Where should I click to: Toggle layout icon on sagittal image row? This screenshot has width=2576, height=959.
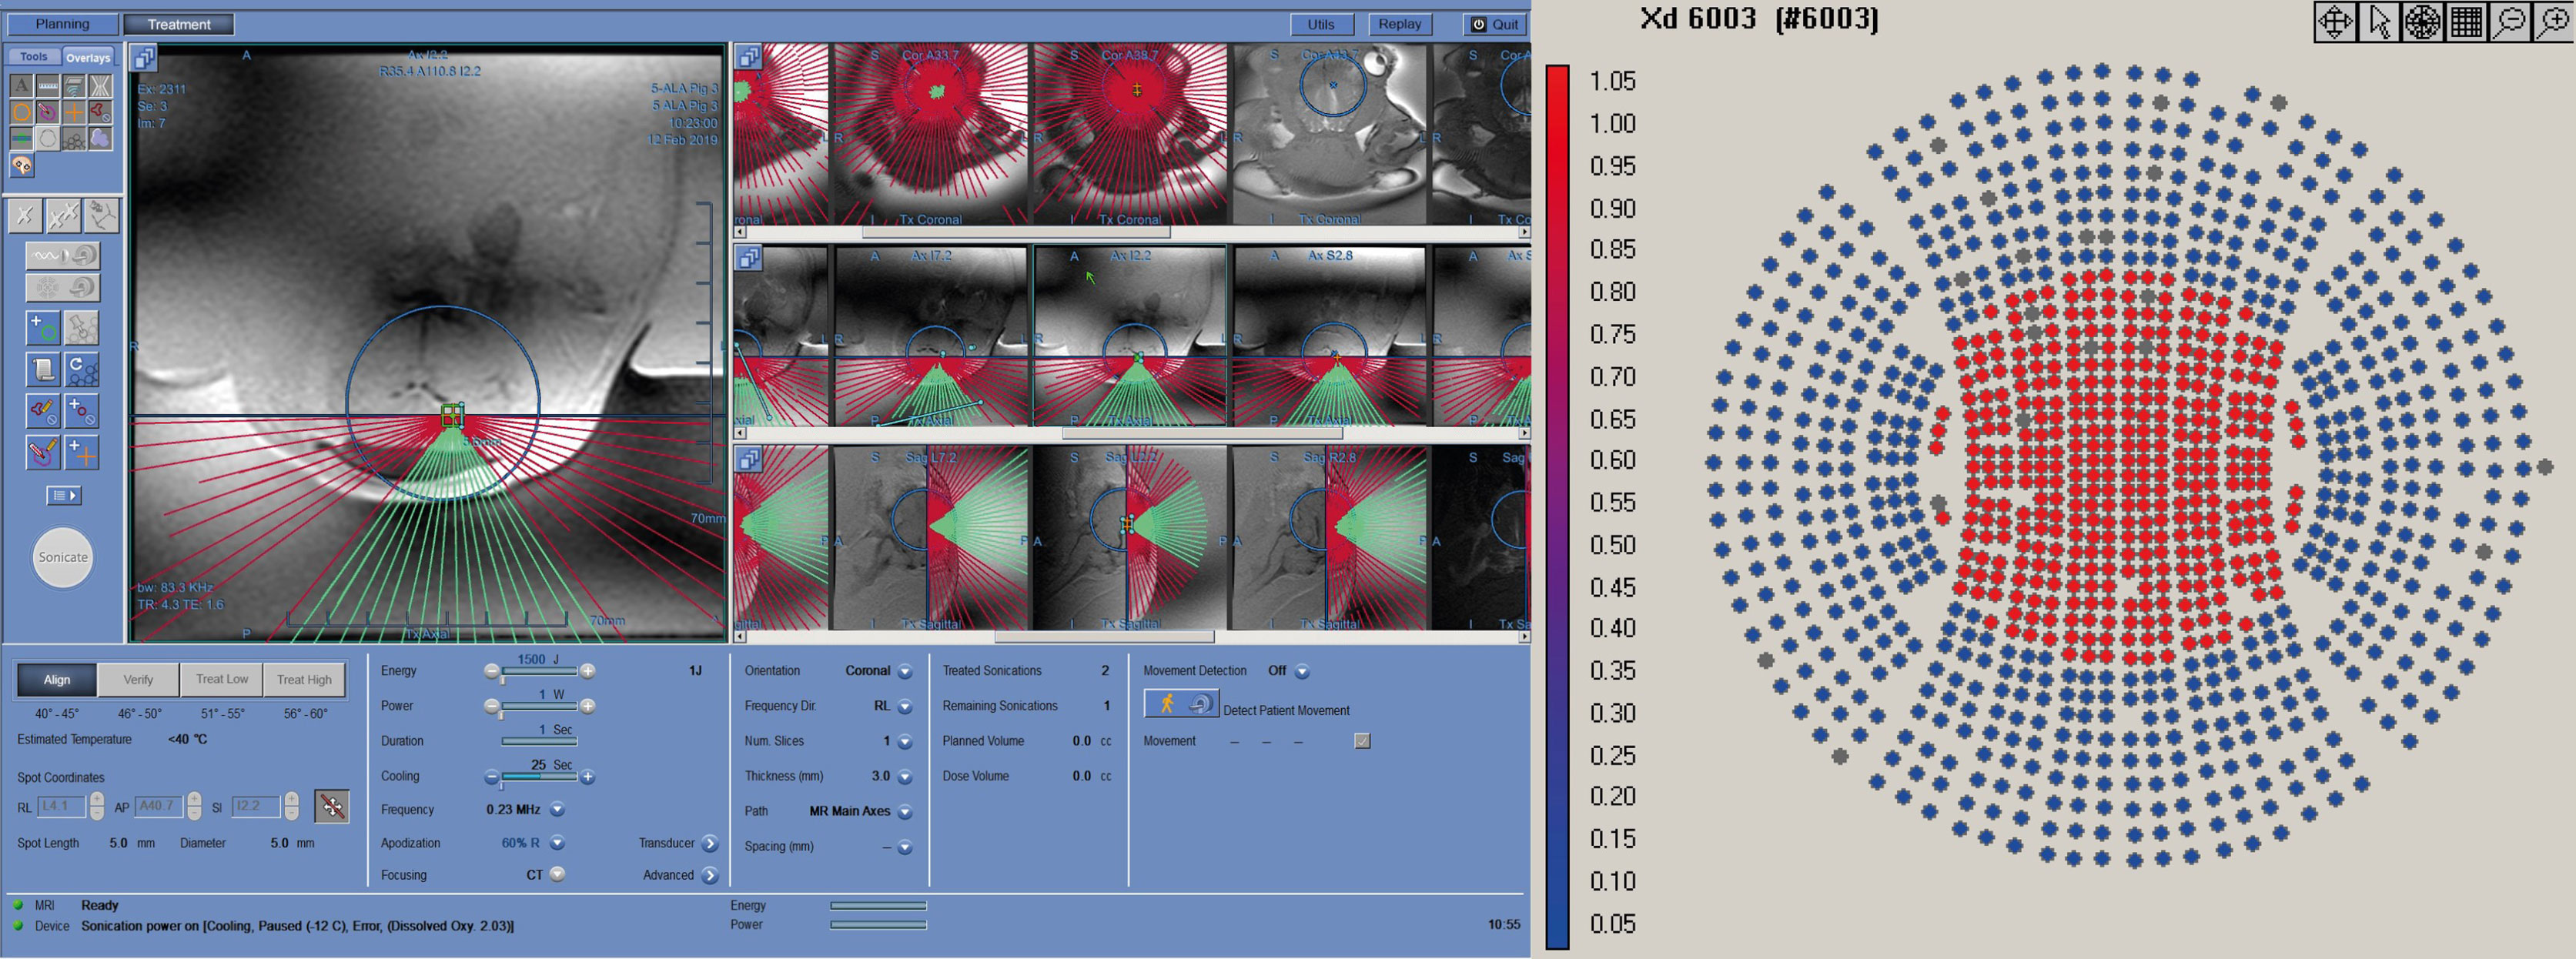coord(748,459)
